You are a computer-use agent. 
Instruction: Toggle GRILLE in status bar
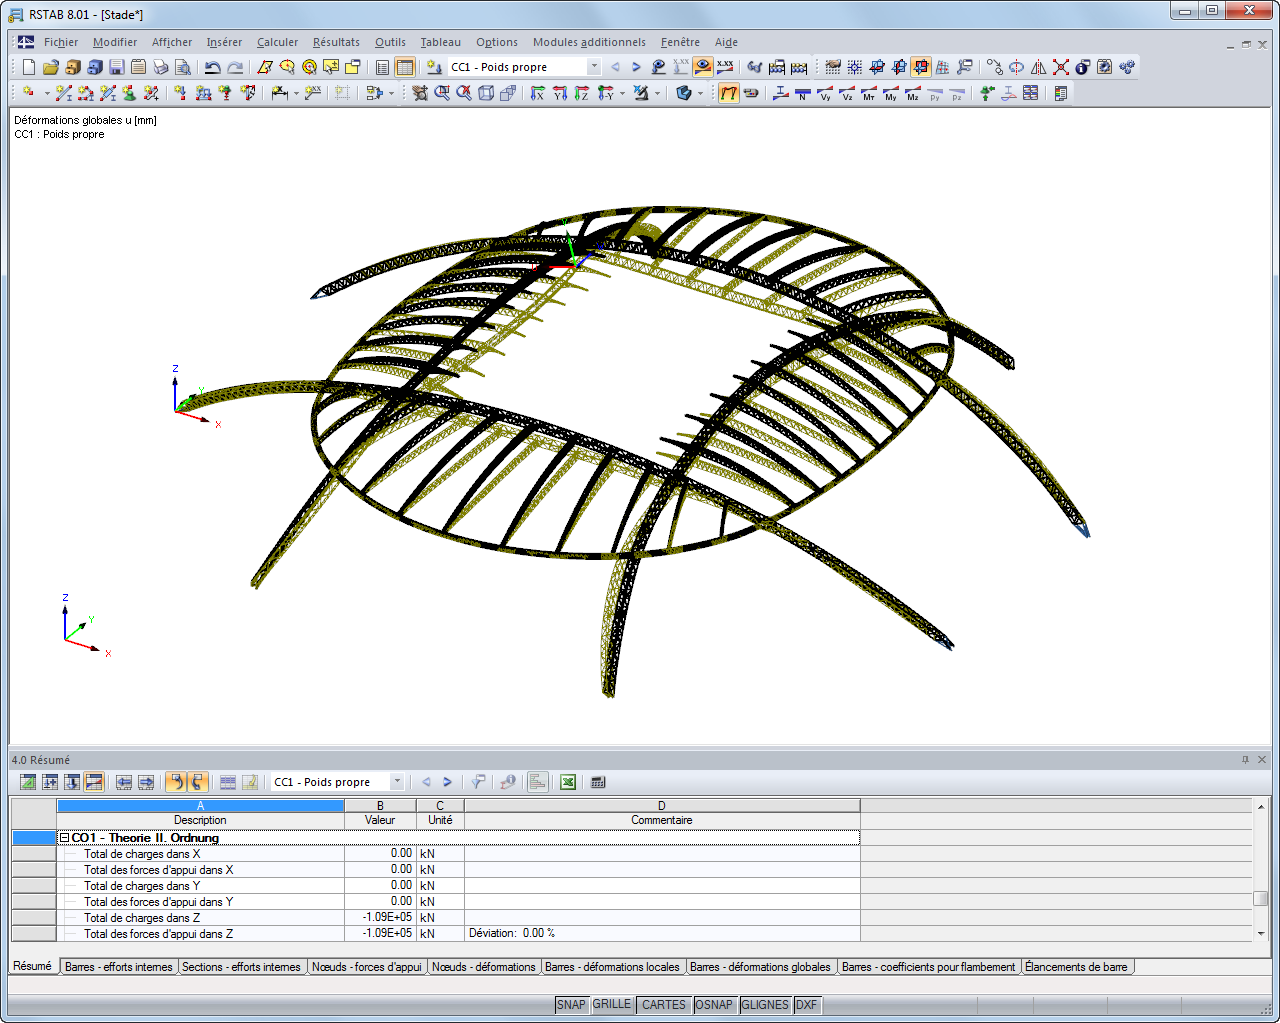(612, 1005)
